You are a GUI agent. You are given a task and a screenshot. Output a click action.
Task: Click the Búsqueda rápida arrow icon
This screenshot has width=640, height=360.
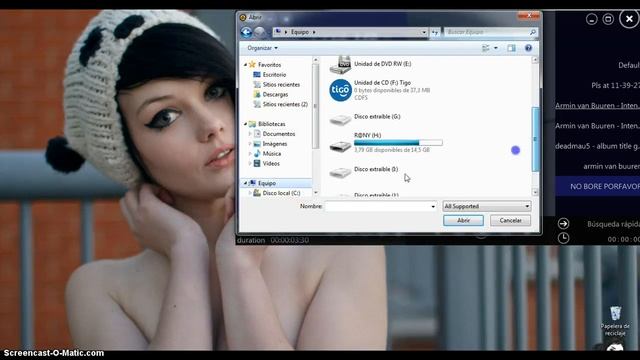point(563,223)
